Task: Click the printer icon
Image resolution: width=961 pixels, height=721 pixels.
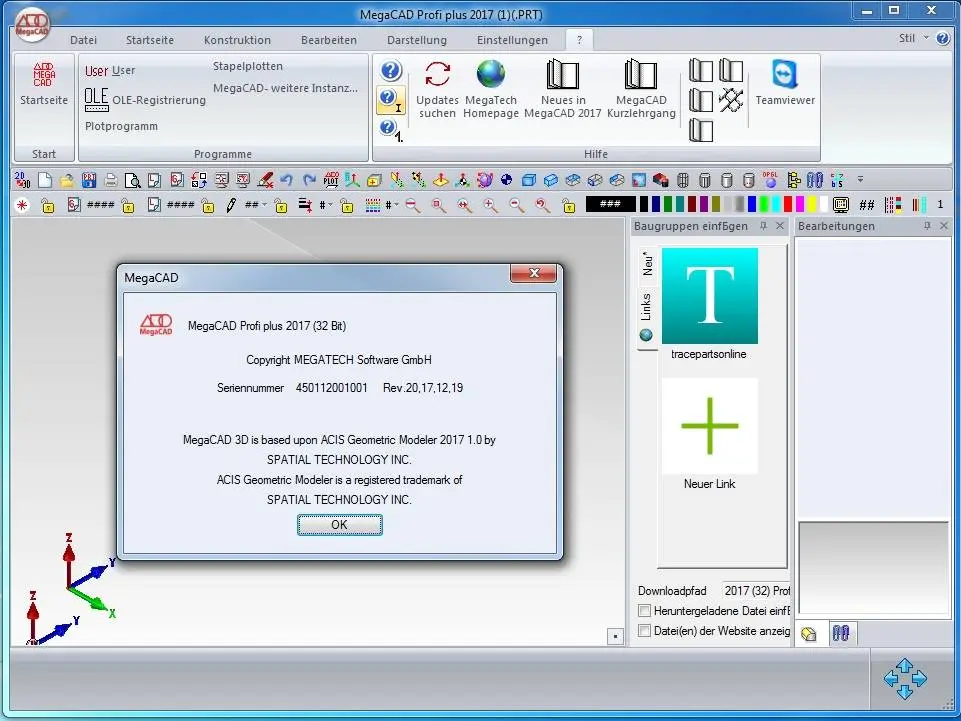Action: pyautogui.click(x=111, y=180)
